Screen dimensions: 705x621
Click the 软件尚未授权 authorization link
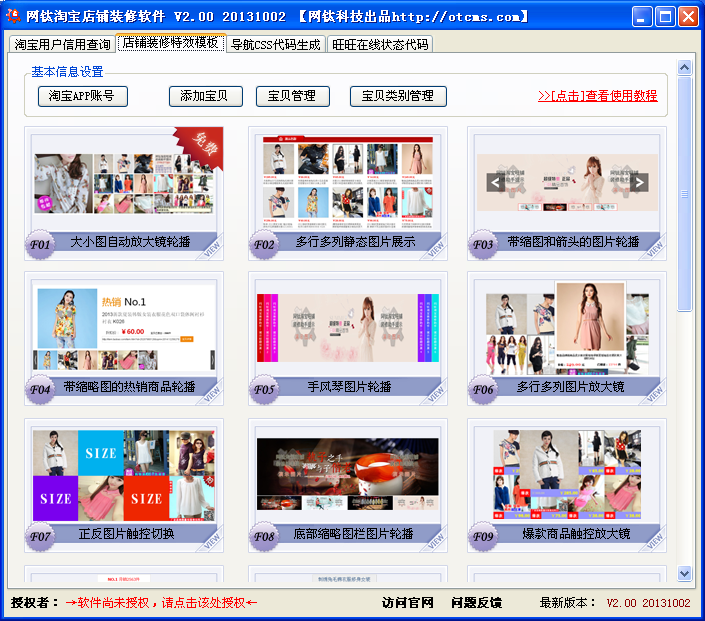(x=161, y=603)
